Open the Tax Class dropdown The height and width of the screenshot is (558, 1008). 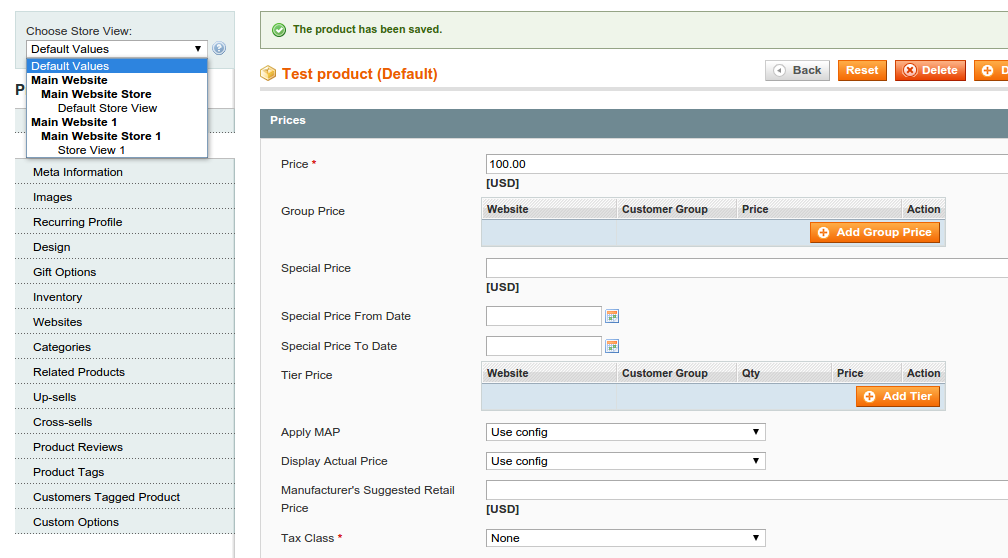(626, 538)
